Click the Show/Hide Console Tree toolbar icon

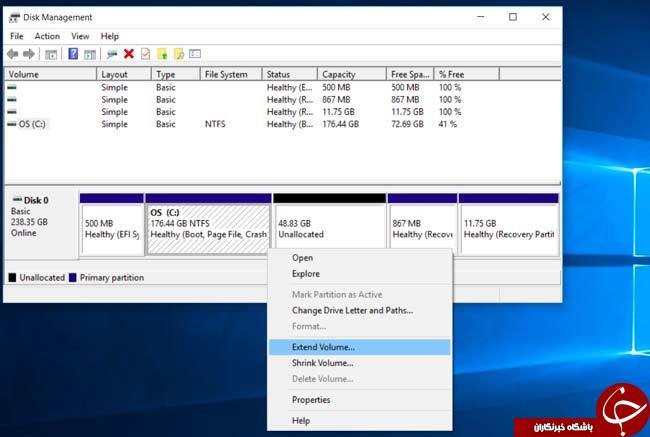tap(51, 54)
